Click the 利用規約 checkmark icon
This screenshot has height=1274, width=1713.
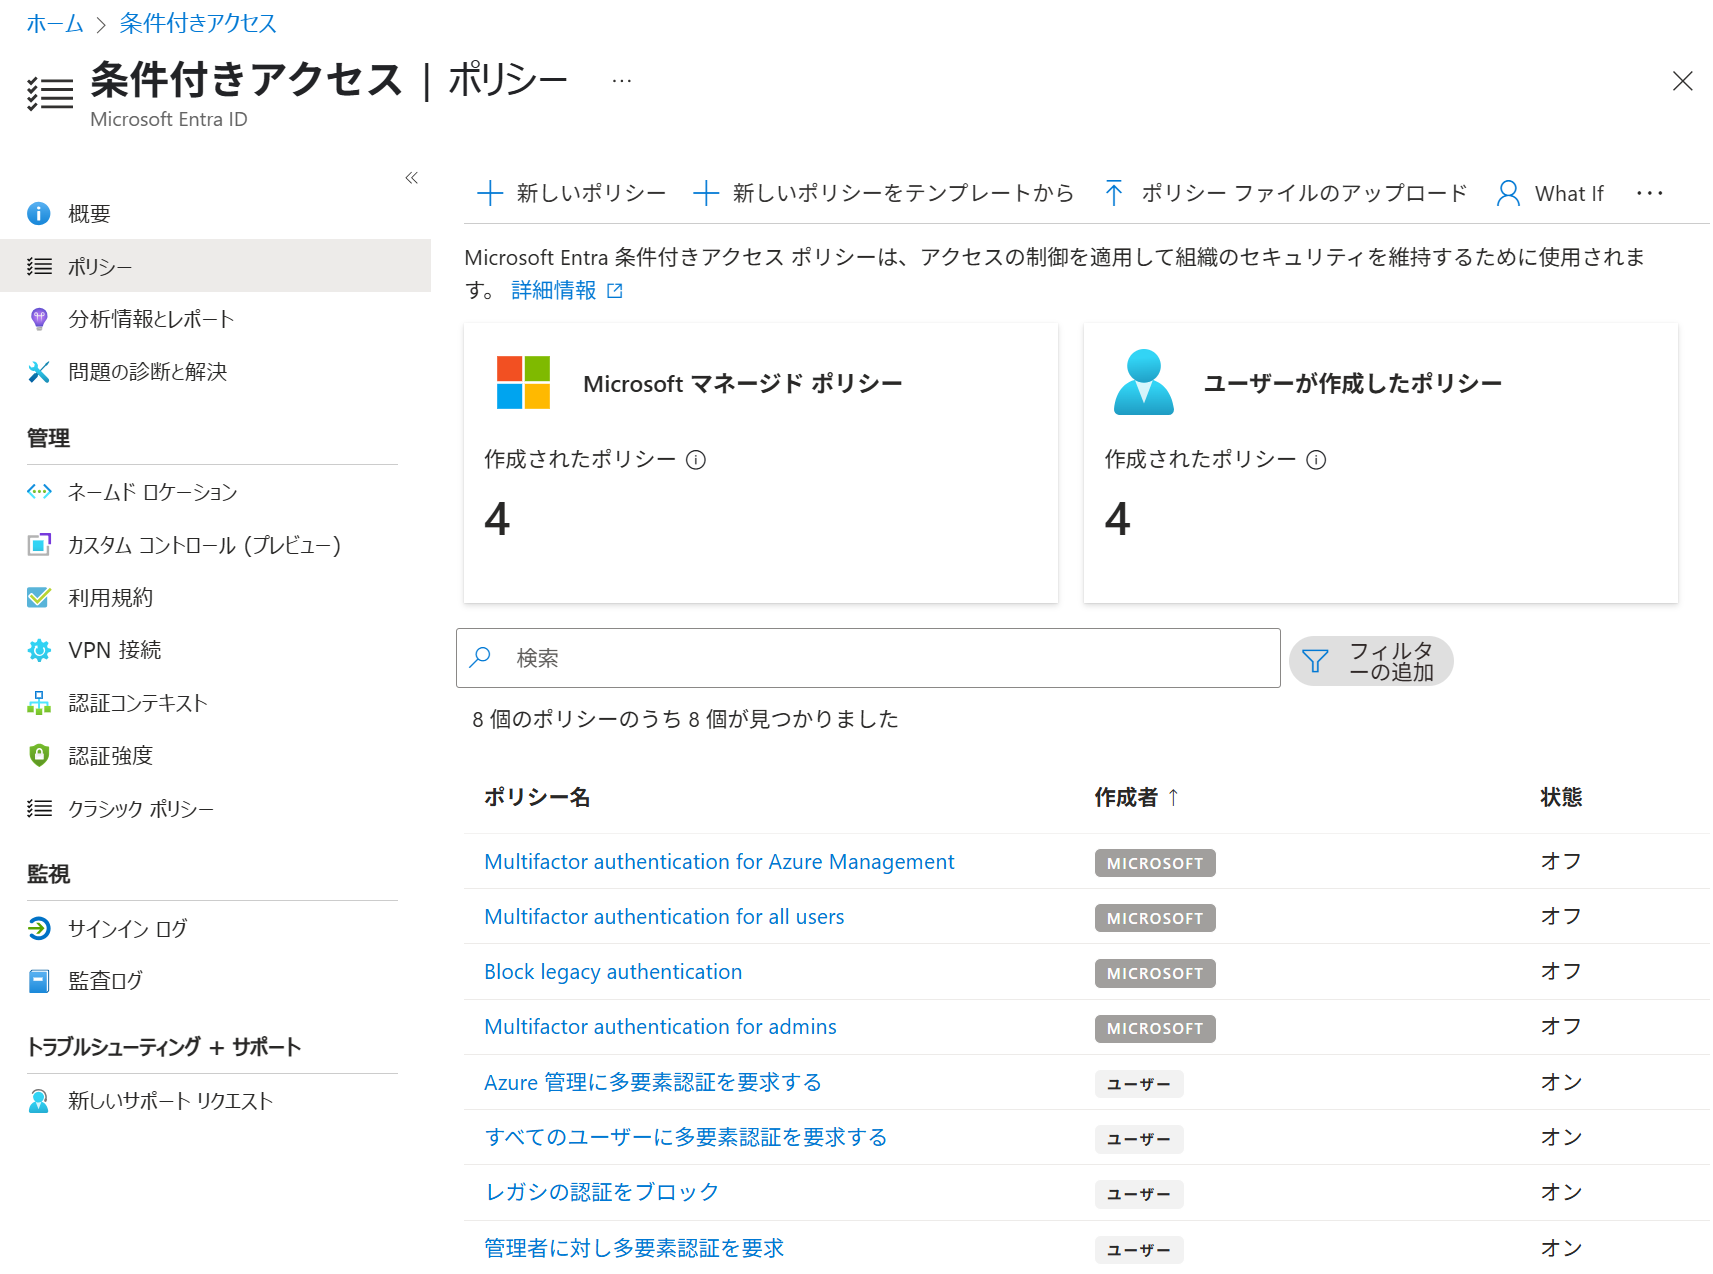coord(39,598)
